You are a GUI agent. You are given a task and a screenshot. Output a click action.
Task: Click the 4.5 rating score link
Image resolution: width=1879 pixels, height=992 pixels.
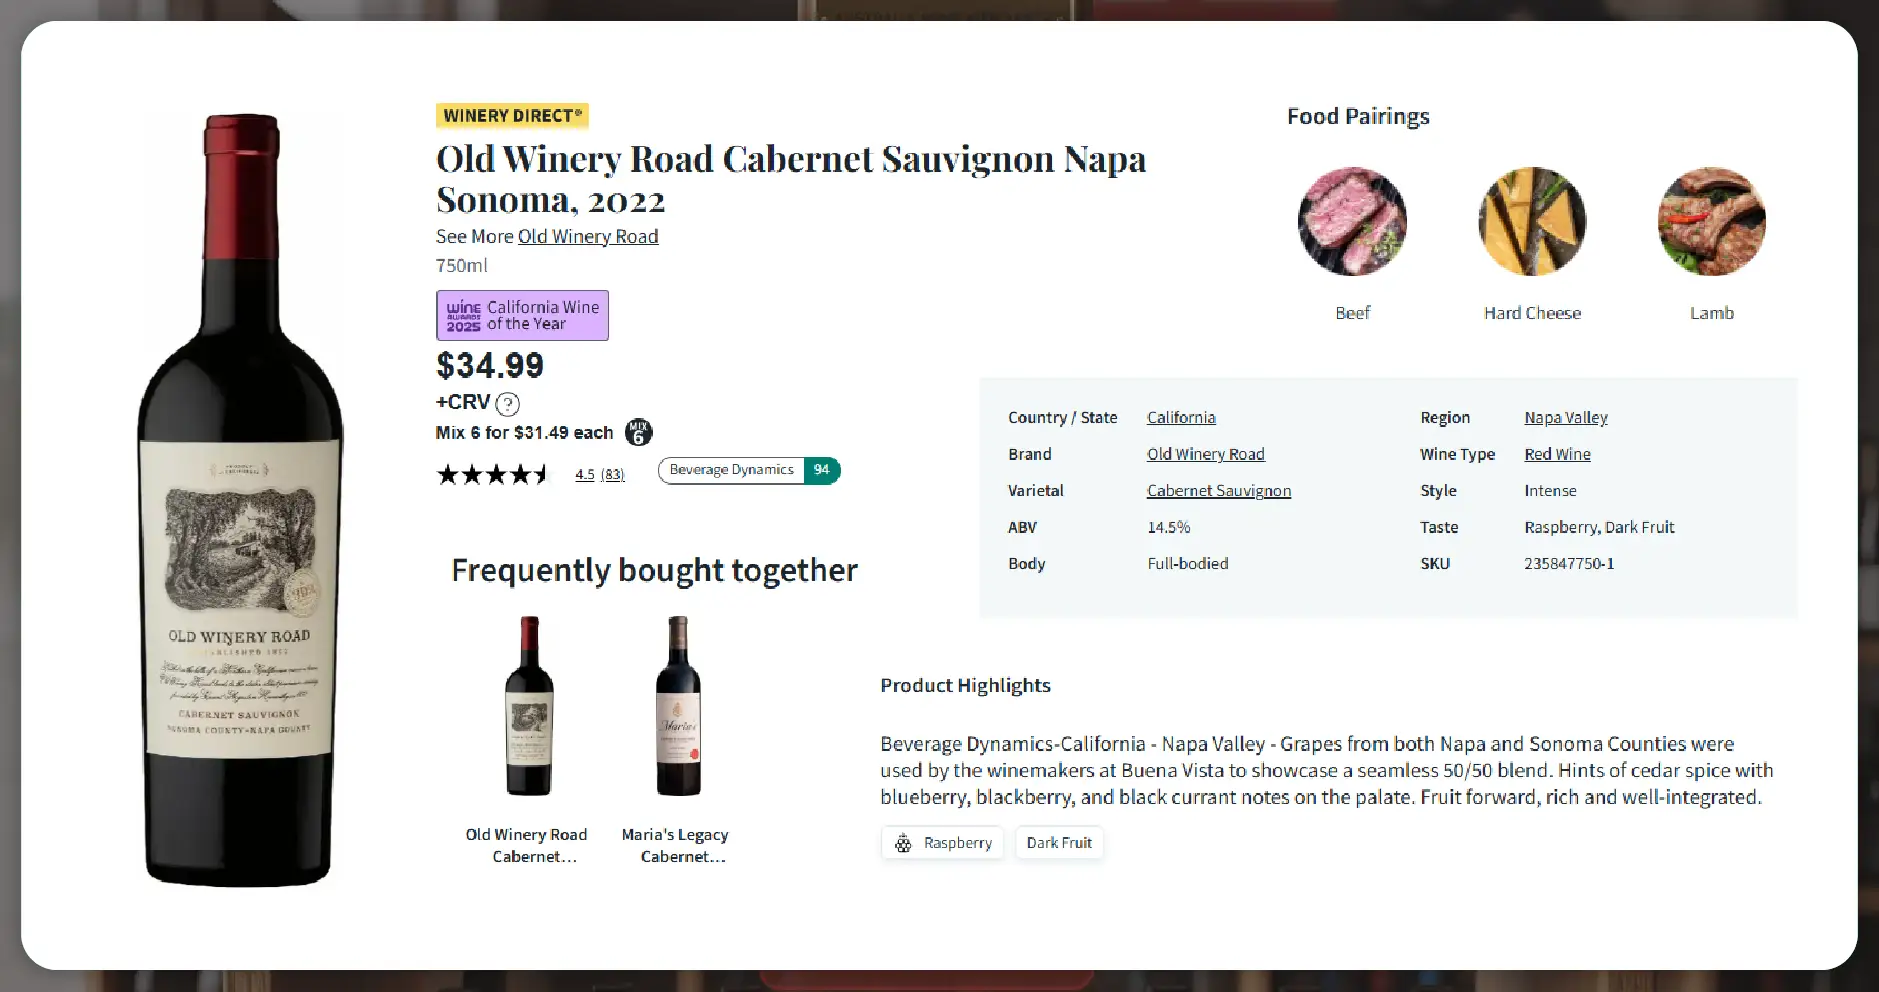click(x=584, y=474)
